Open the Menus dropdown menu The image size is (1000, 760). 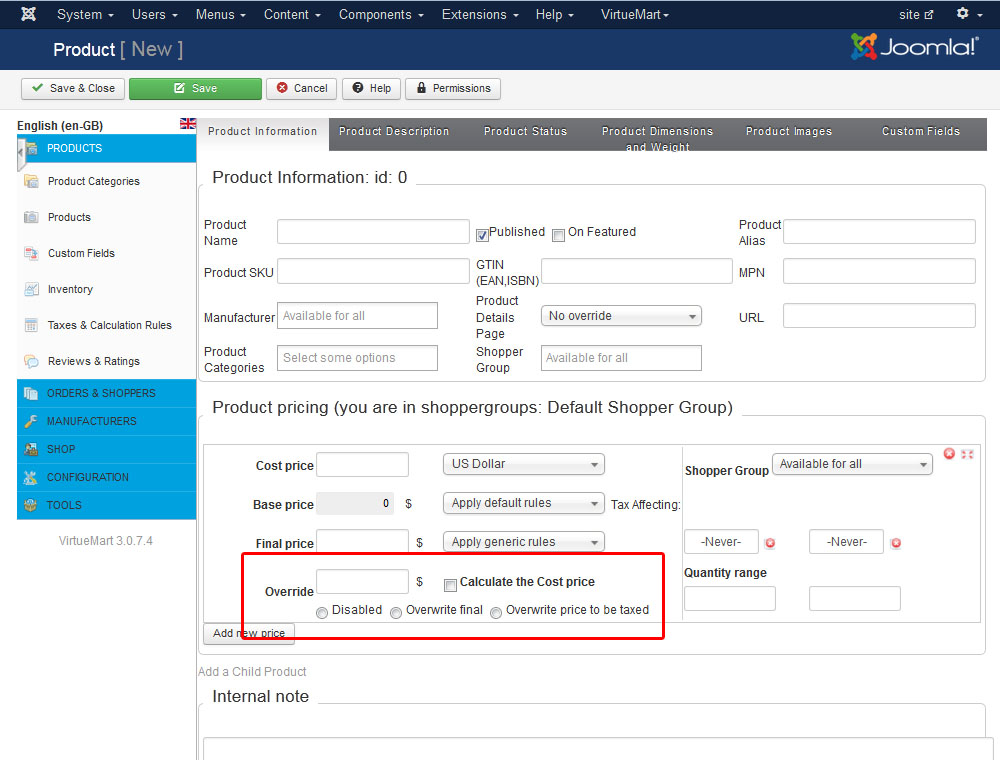pyautogui.click(x=221, y=14)
